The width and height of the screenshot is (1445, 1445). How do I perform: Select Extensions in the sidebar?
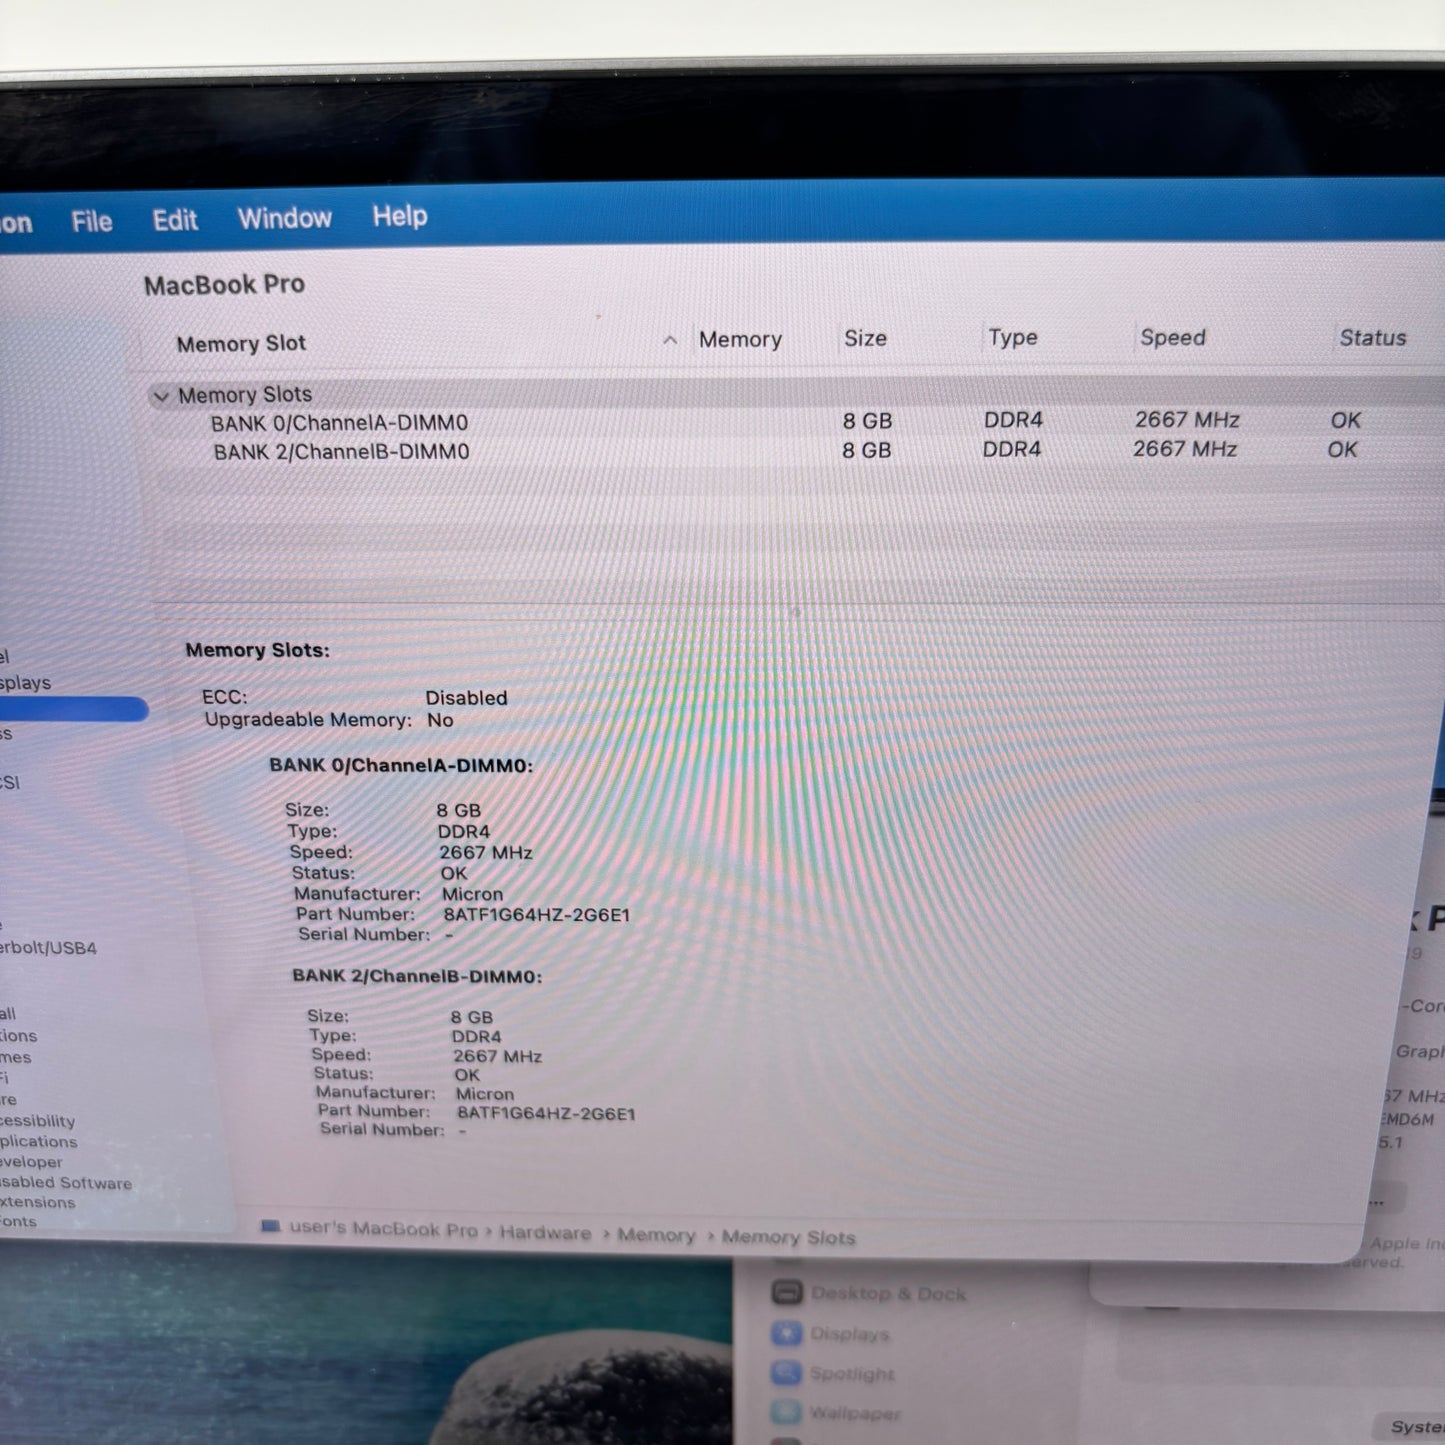(38, 1202)
